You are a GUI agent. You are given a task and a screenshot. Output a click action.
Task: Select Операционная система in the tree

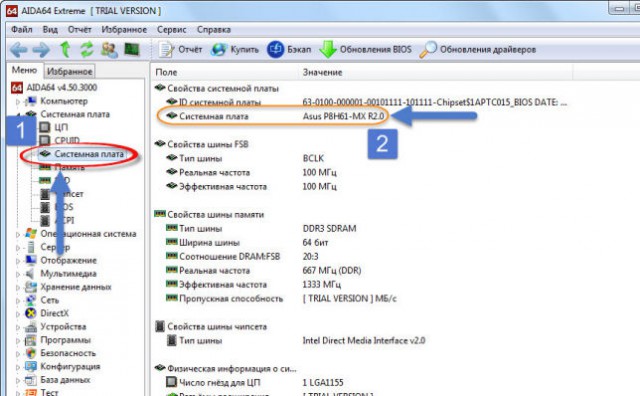click(88, 234)
